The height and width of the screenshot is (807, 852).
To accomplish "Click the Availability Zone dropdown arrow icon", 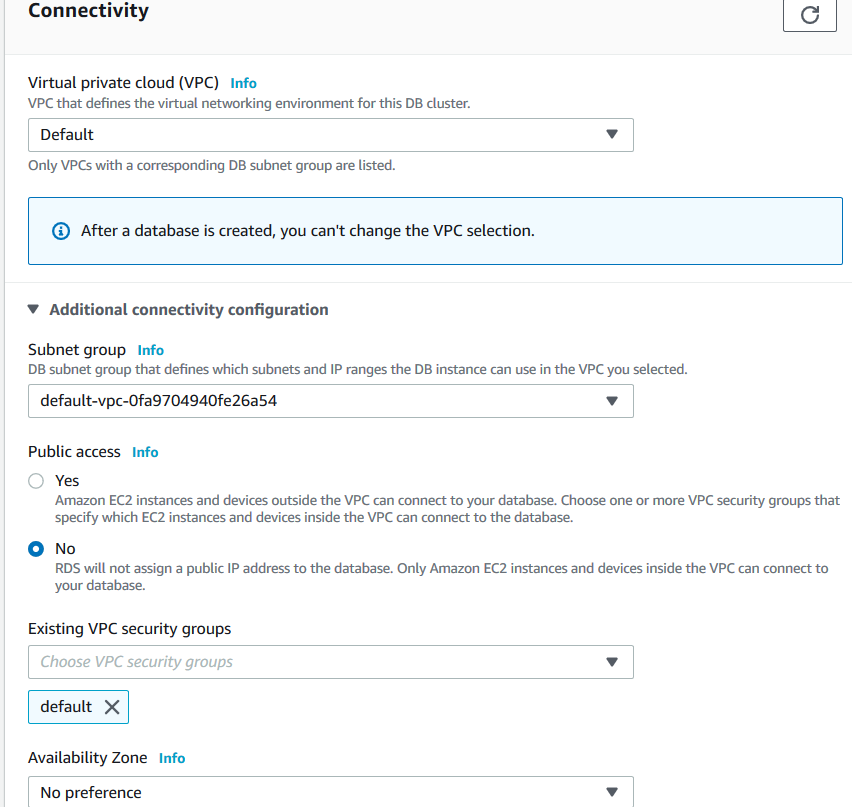I will [x=612, y=793].
